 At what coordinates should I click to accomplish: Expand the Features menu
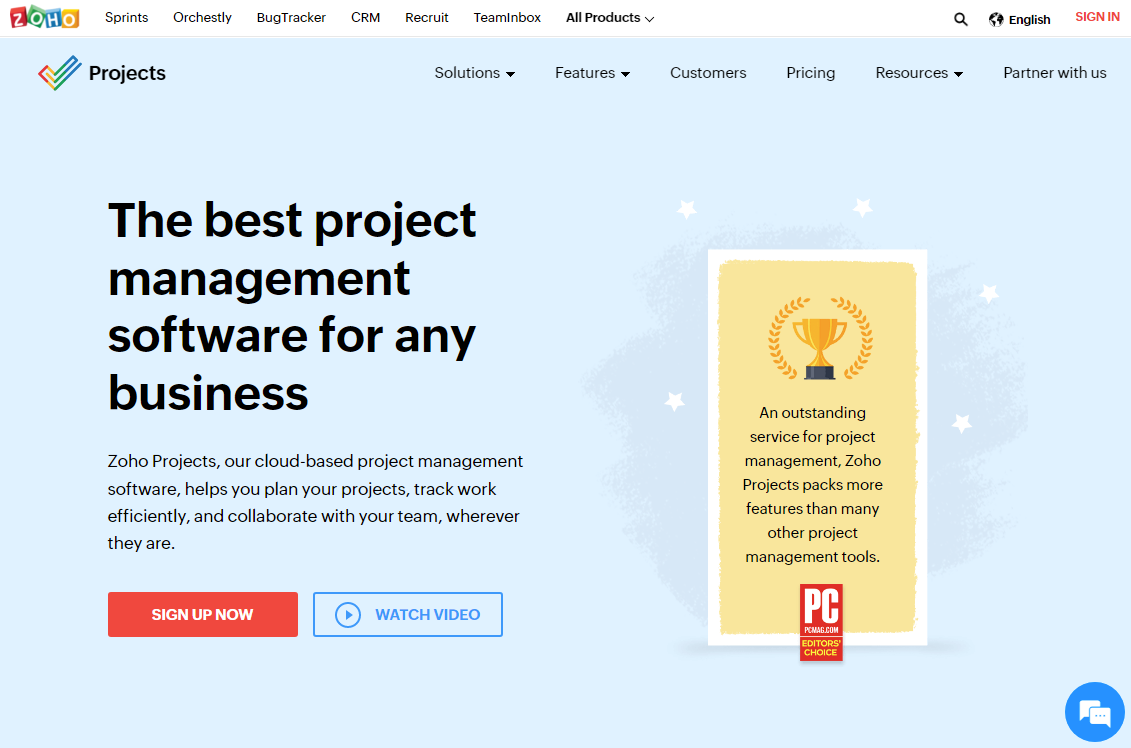(x=592, y=73)
